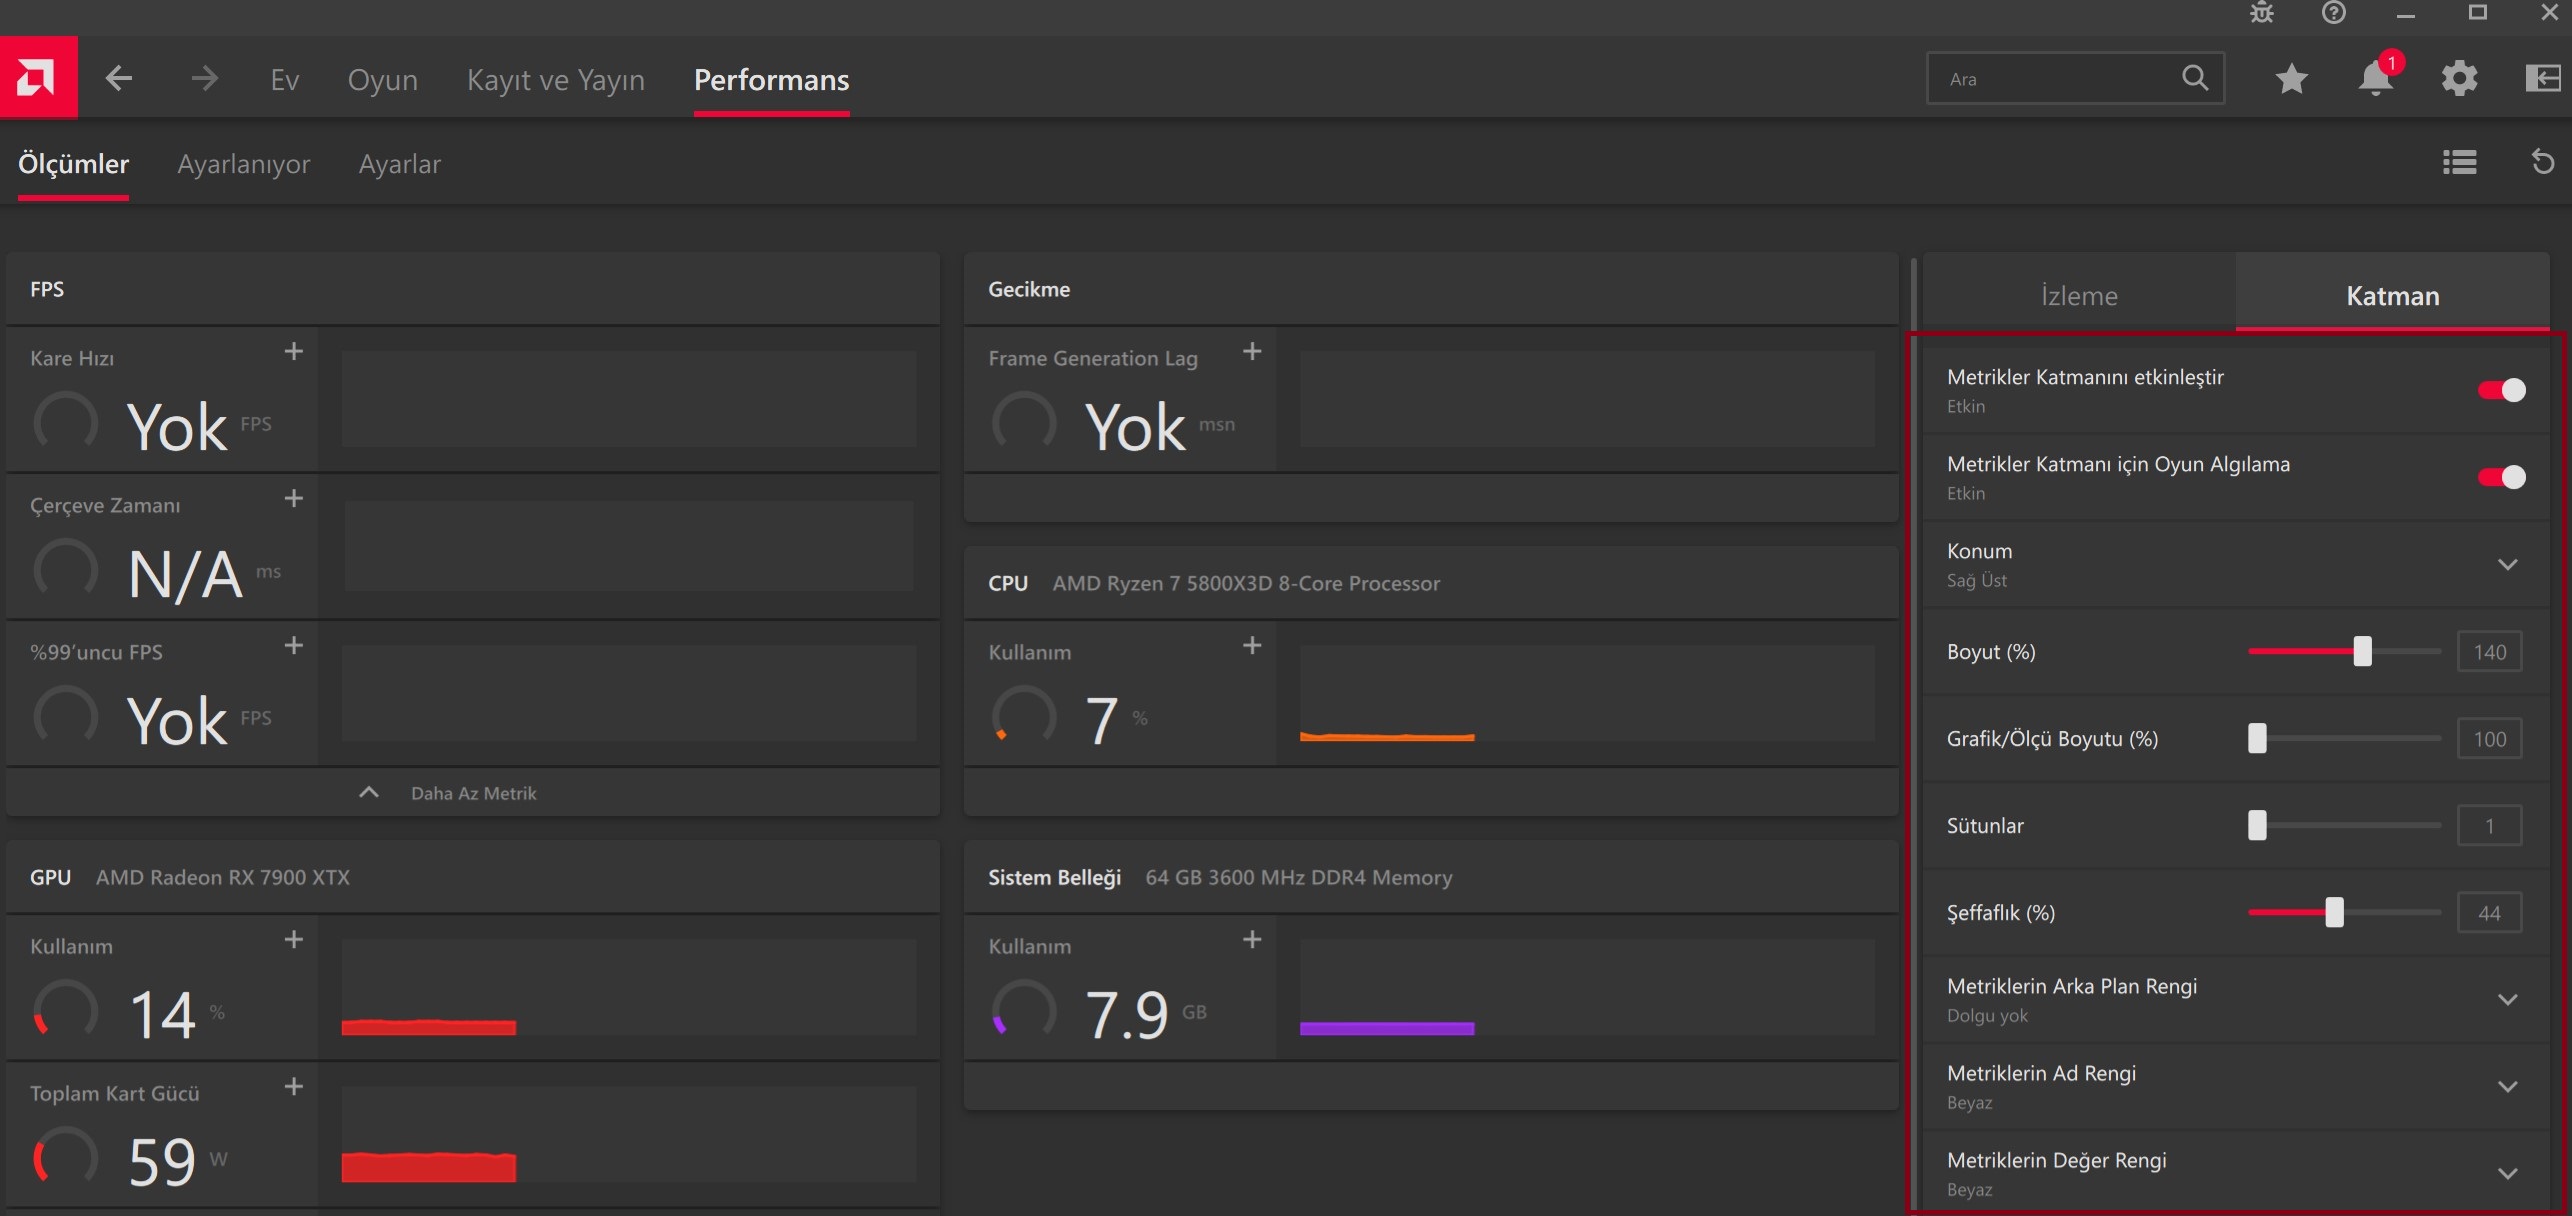Click the Şeffaflık value field 44
Viewport: 2572px width, 1216px height.
pos(2489,913)
